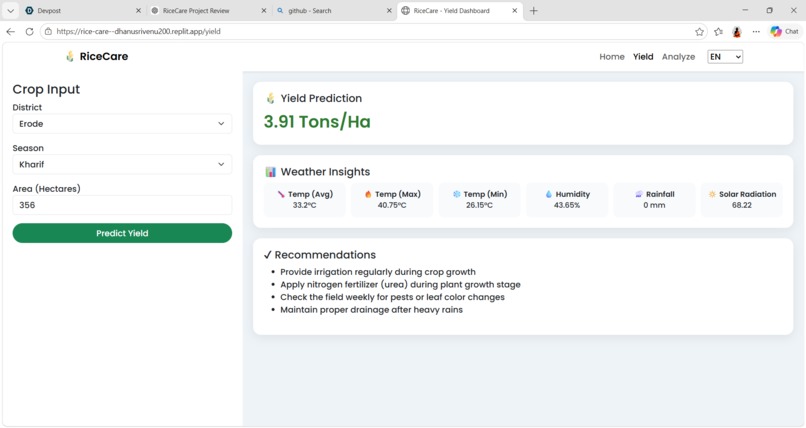Close the Devpost tab
This screenshot has width=806, height=428.
tap(138, 10)
